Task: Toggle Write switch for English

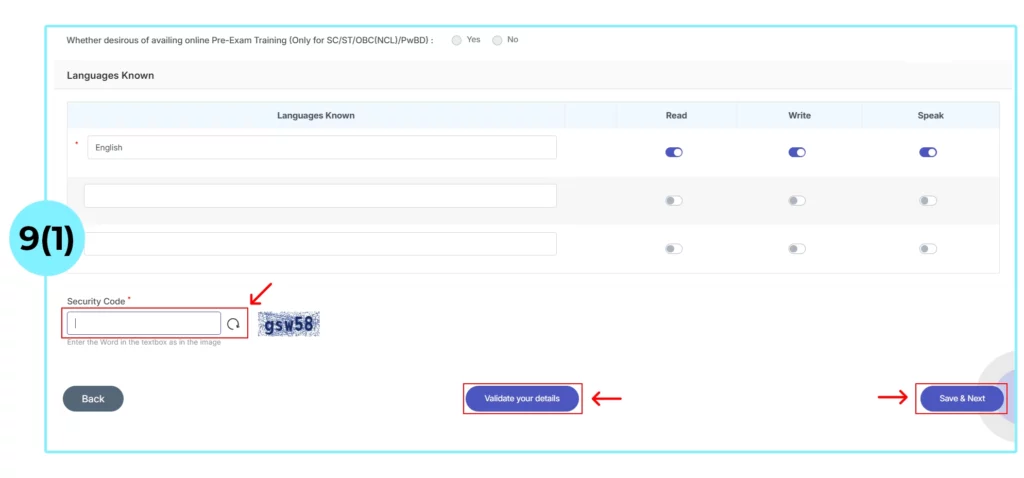Action: pyautogui.click(x=797, y=152)
